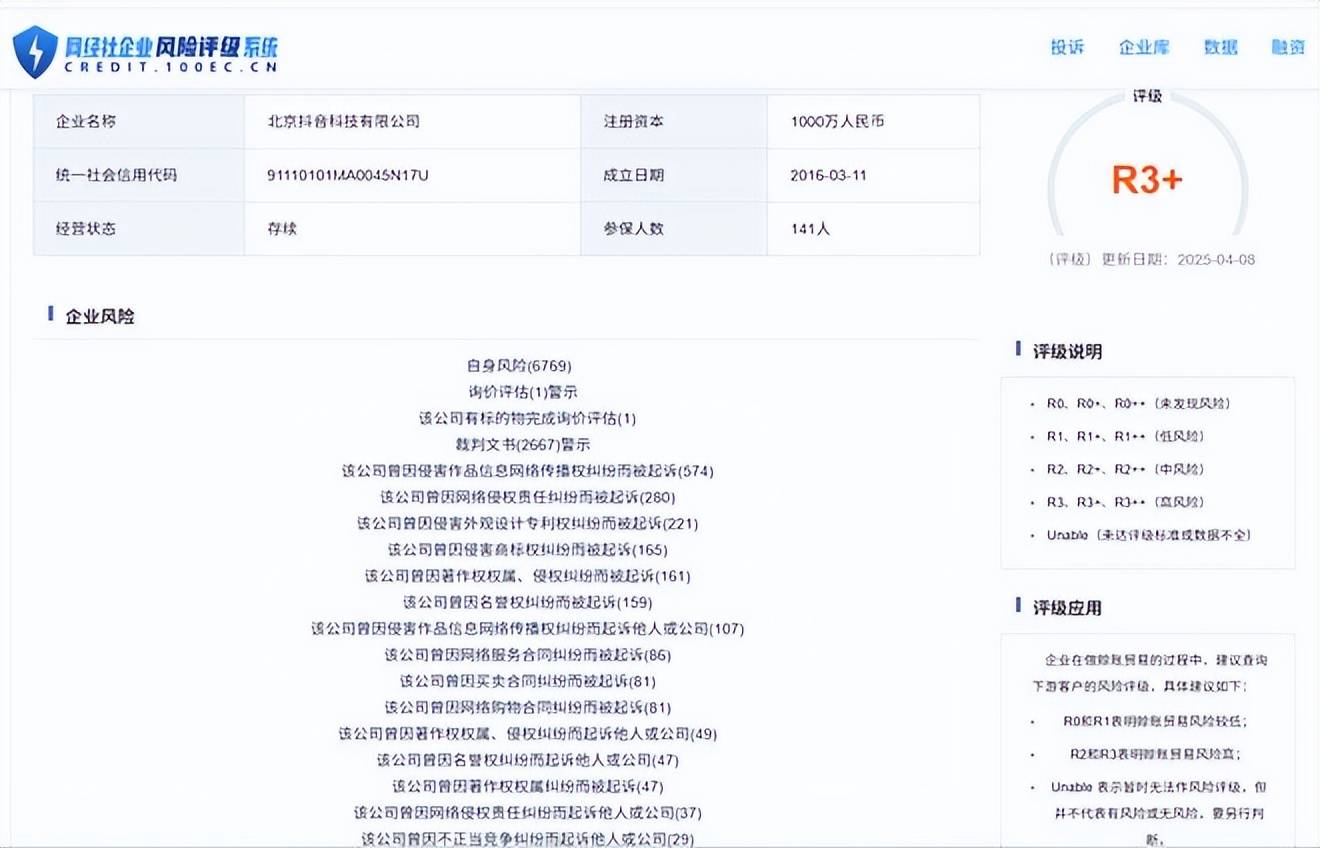Click the 评级说明 section heading
This screenshot has width=1320, height=848.
click(x=1067, y=351)
